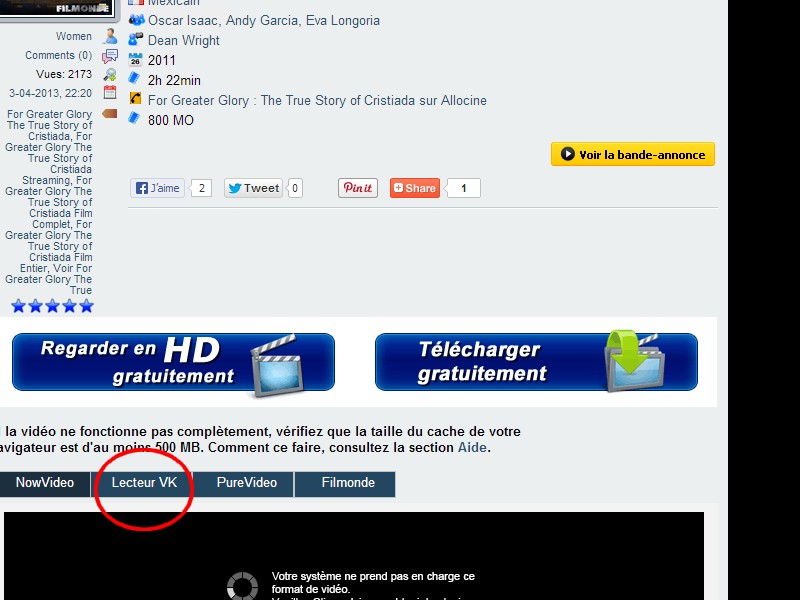Screen dimensions: 800x600
Task: Like the page with Facebook J'aime
Action: pyautogui.click(x=157, y=188)
